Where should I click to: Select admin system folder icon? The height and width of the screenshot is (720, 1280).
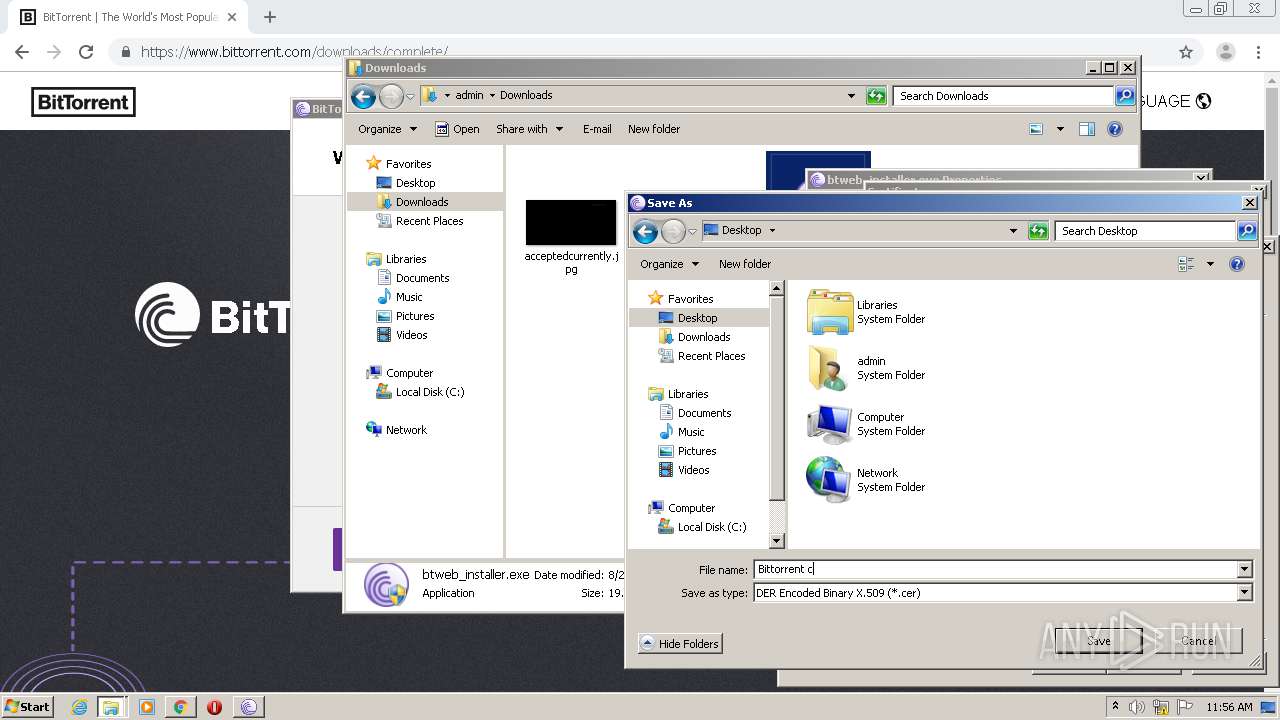[x=830, y=368]
